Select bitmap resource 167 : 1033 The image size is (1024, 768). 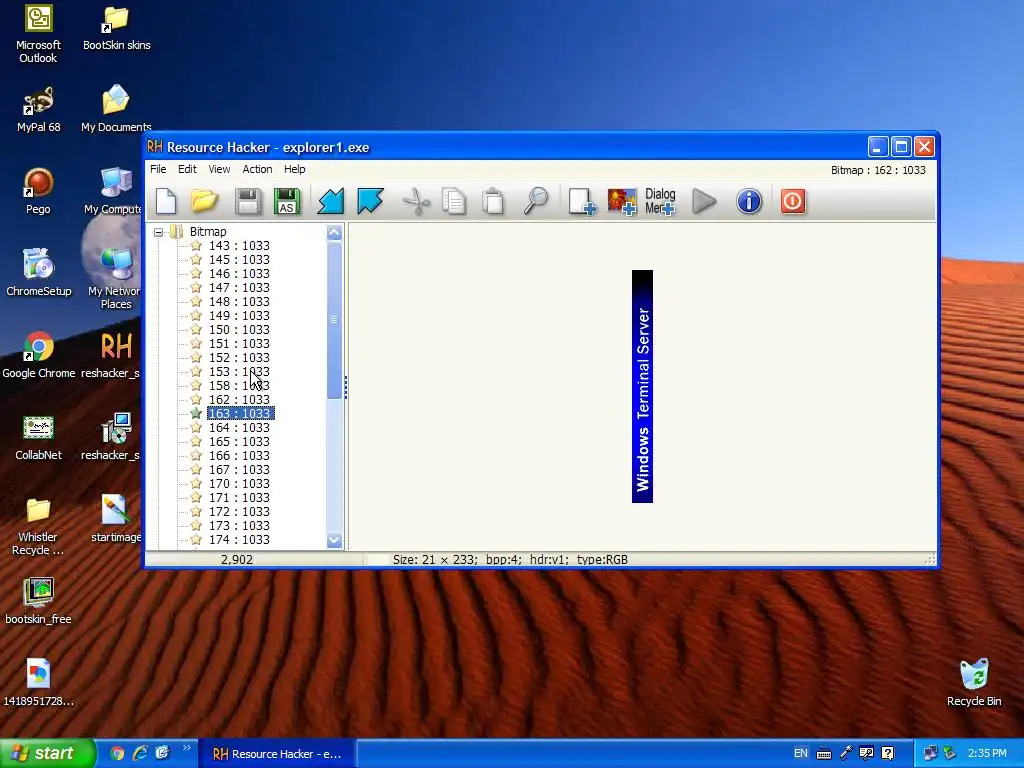coord(239,470)
